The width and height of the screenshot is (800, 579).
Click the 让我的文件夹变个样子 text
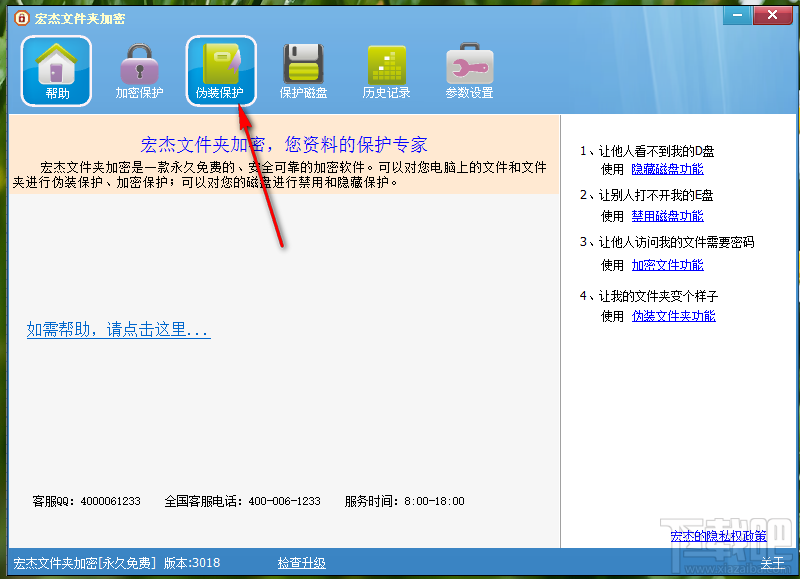(x=658, y=296)
